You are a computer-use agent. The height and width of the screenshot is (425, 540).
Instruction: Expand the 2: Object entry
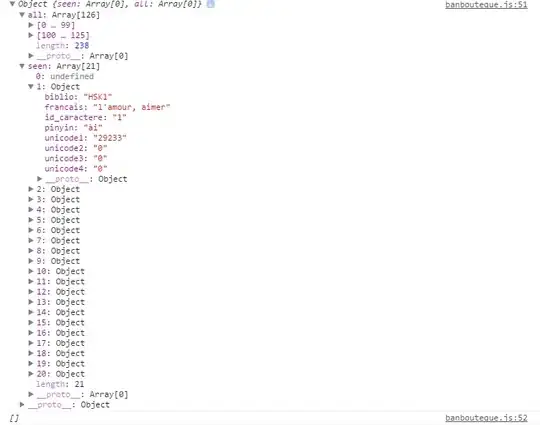[31, 189]
